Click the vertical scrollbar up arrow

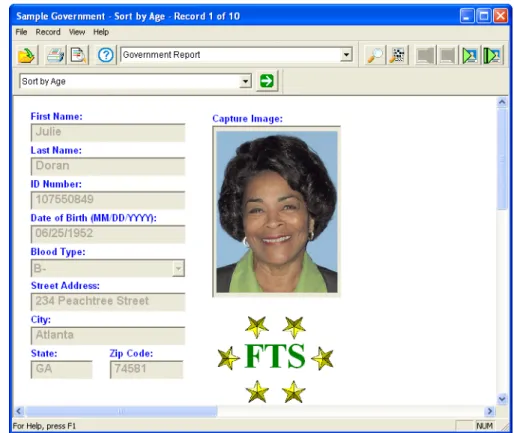[x=502, y=102]
